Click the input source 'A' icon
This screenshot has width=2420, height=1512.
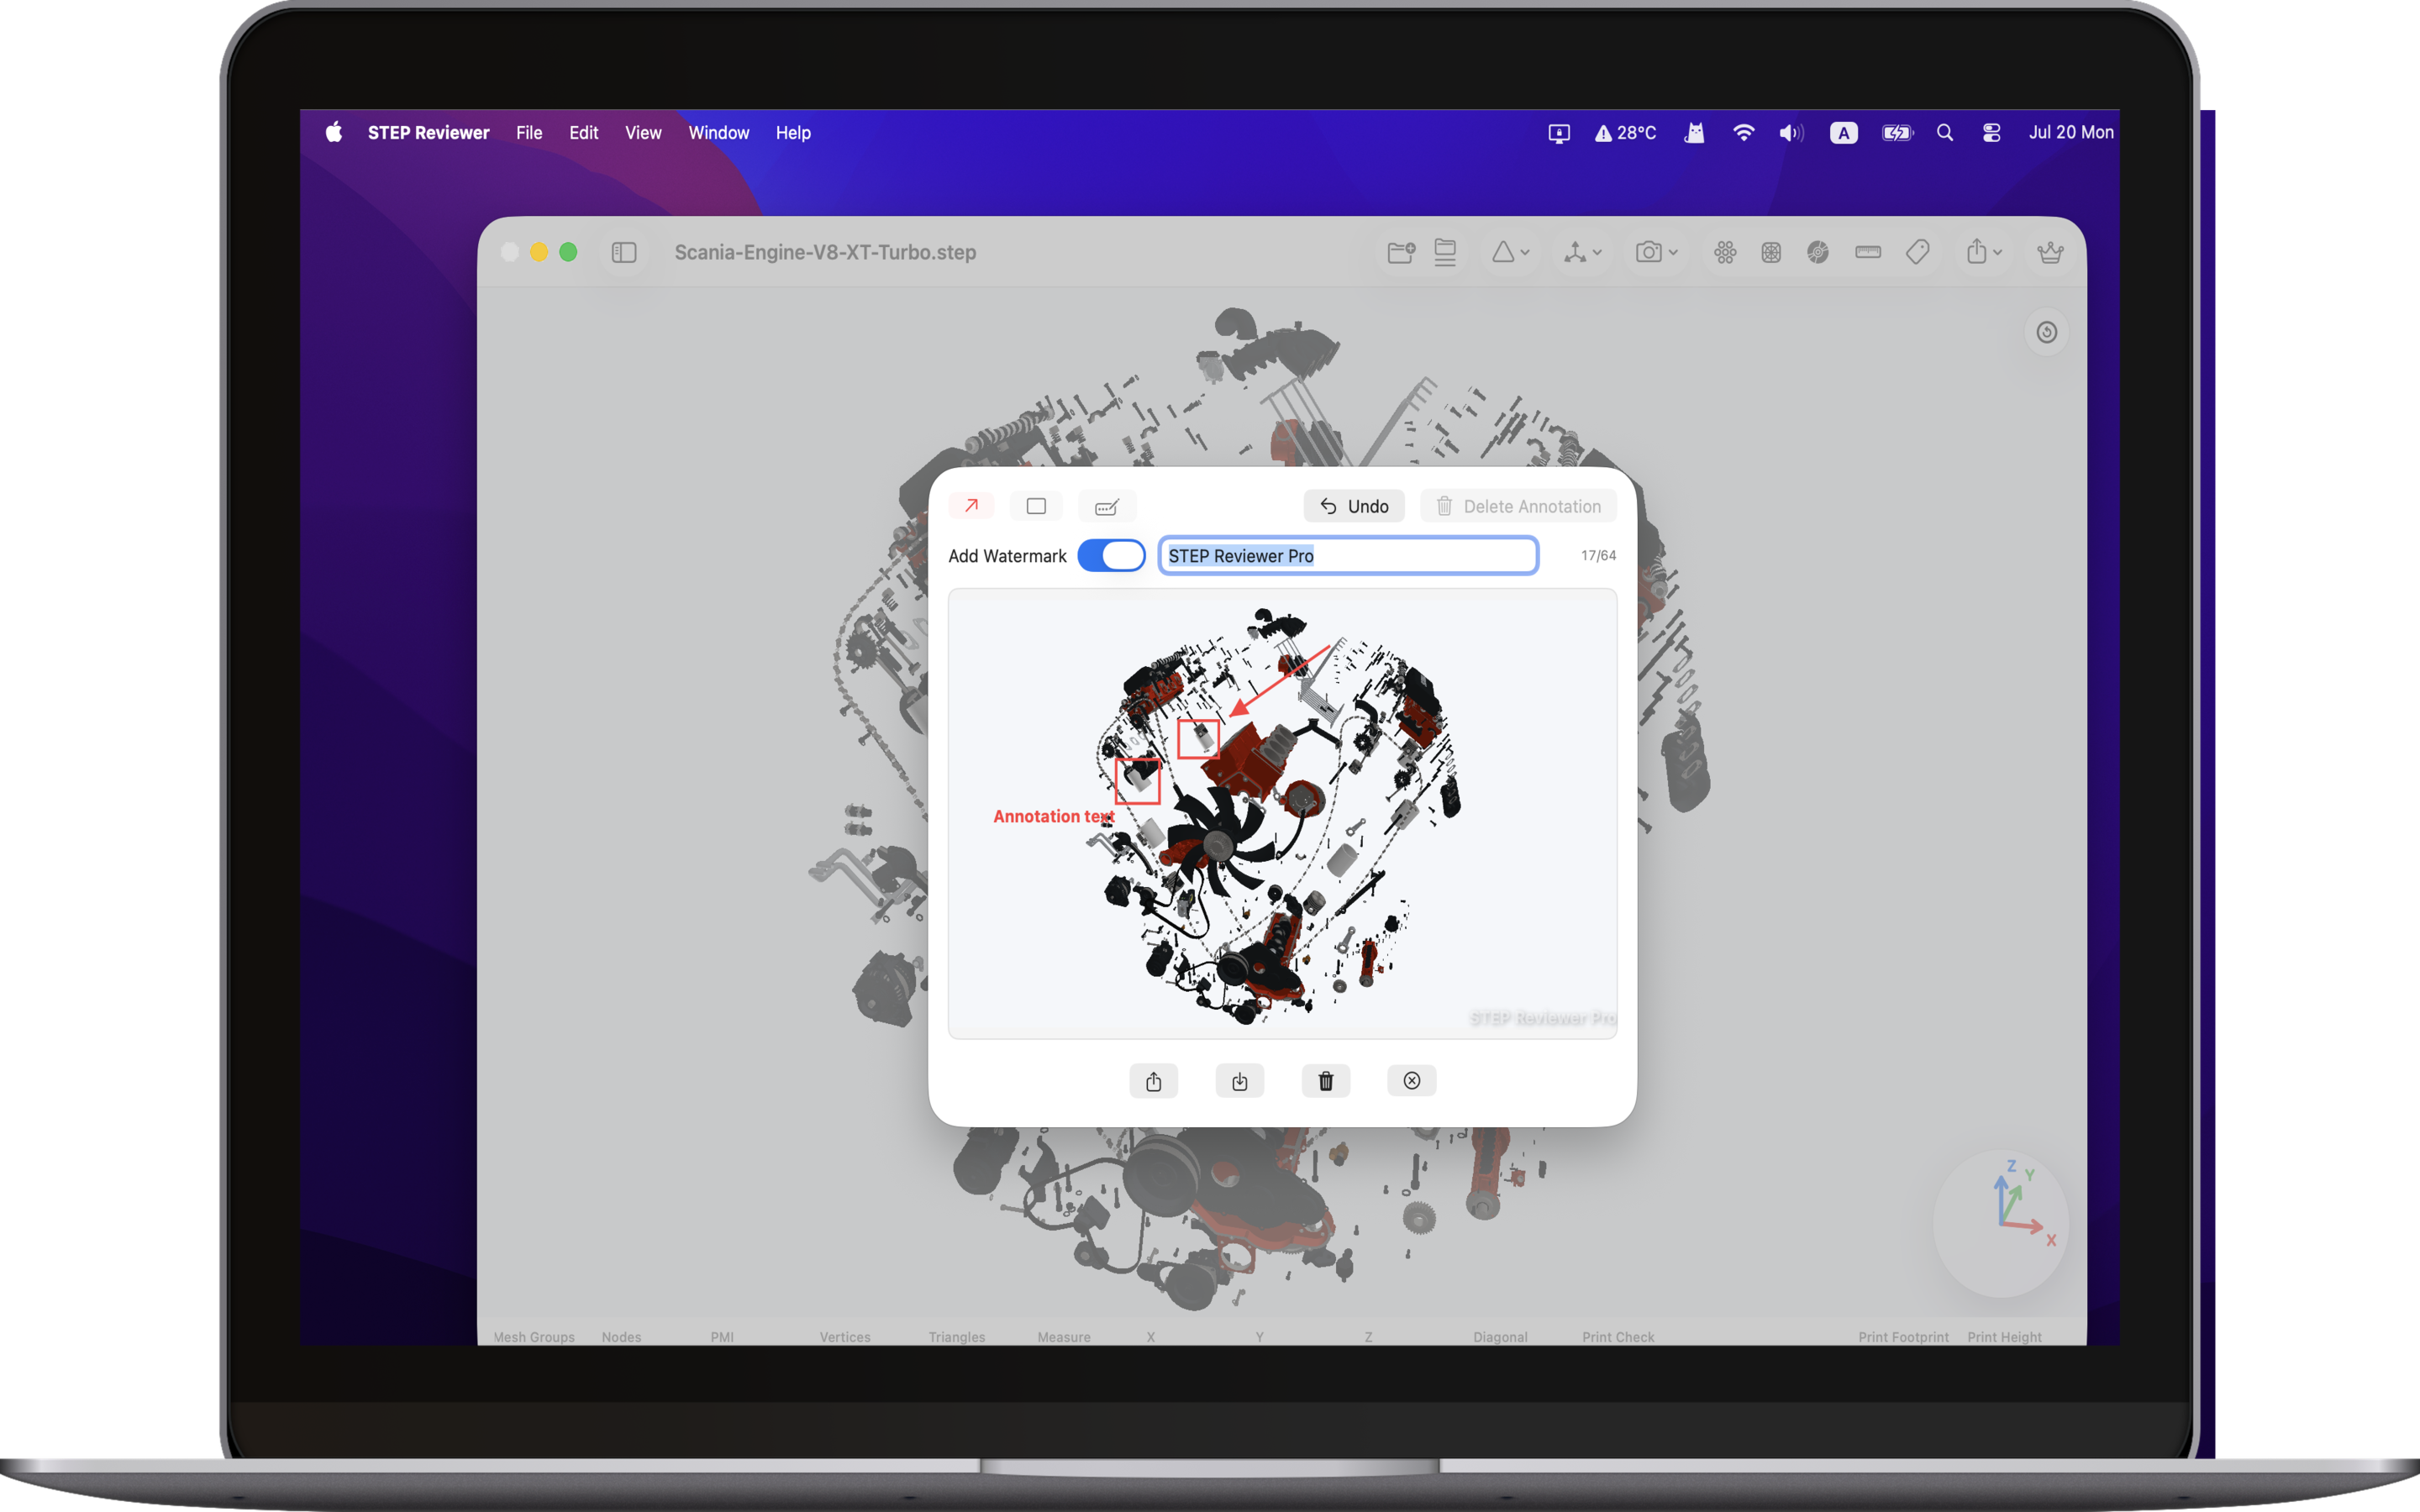[x=1843, y=132]
